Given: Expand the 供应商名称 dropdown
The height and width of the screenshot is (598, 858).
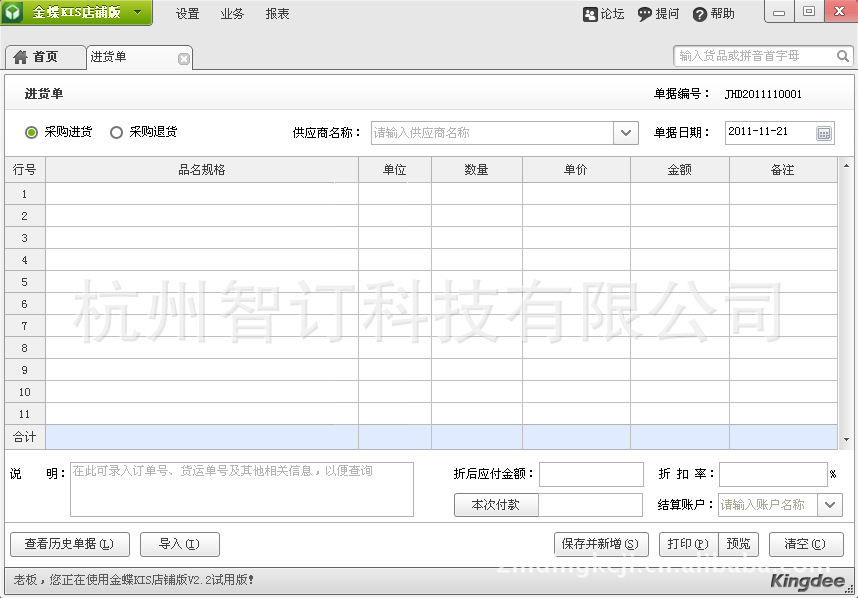Looking at the screenshot, I should [626, 132].
